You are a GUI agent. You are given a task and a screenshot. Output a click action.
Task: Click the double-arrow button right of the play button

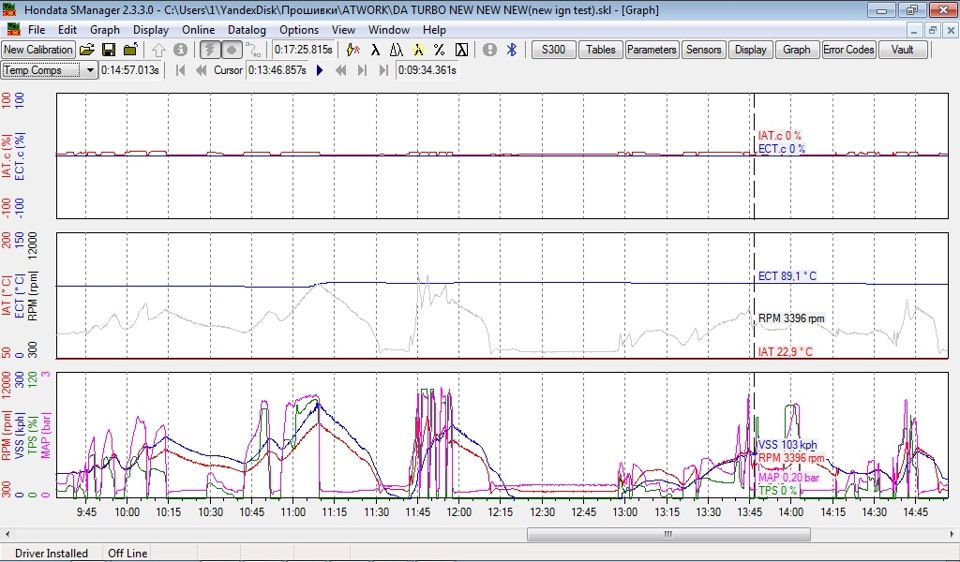pos(341,70)
